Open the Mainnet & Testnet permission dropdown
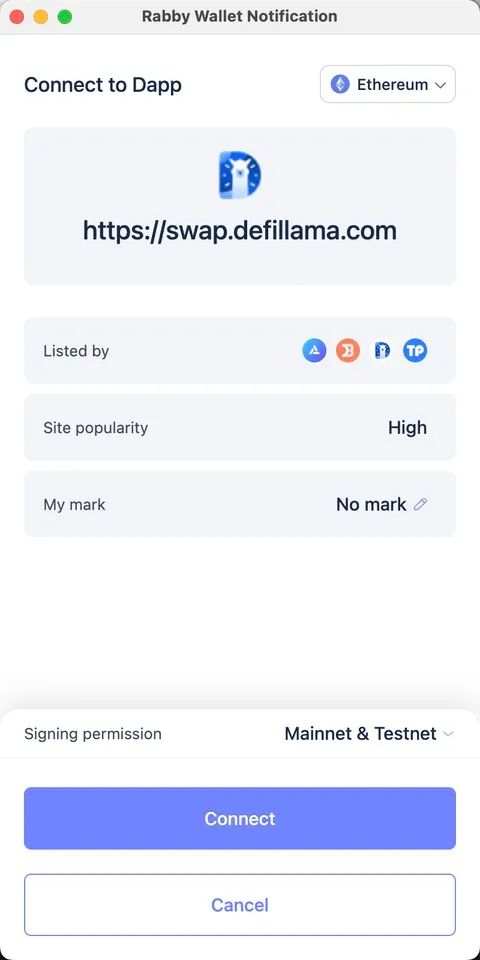The width and height of the screenshot is (480, 960). point(369,733)
